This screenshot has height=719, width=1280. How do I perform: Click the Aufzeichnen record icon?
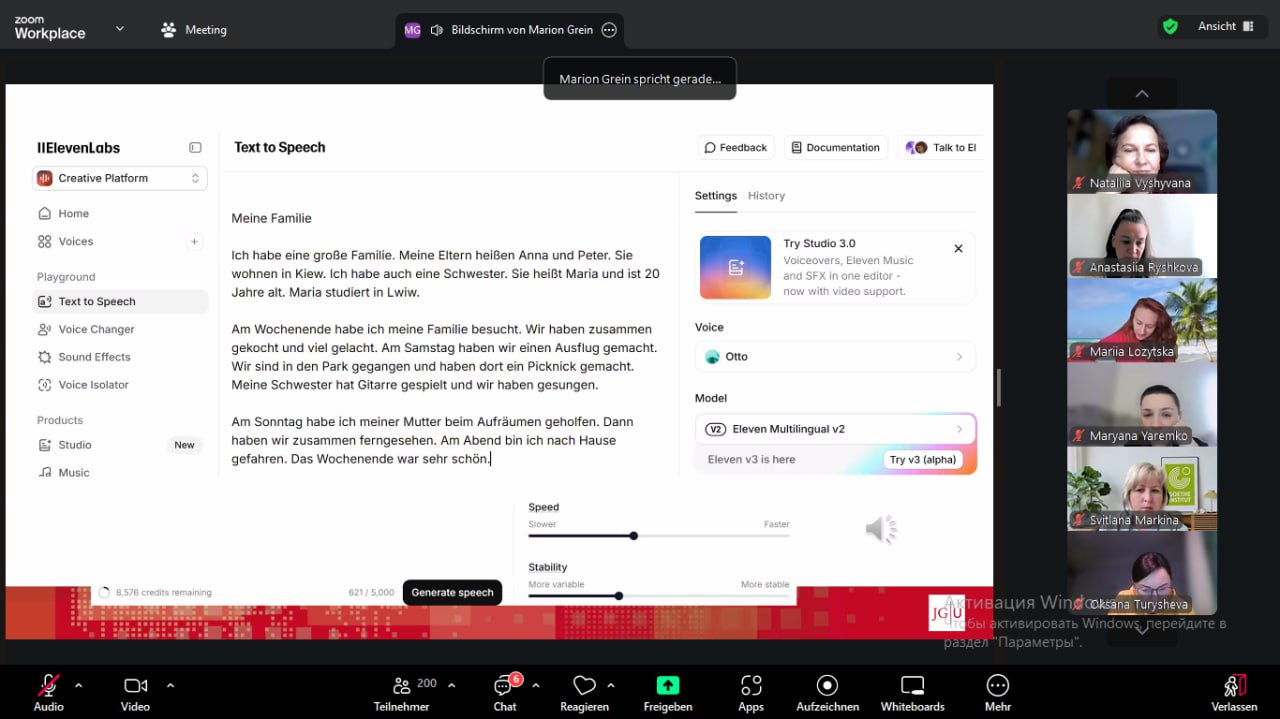pyautogui.click(x=827, y=686)
